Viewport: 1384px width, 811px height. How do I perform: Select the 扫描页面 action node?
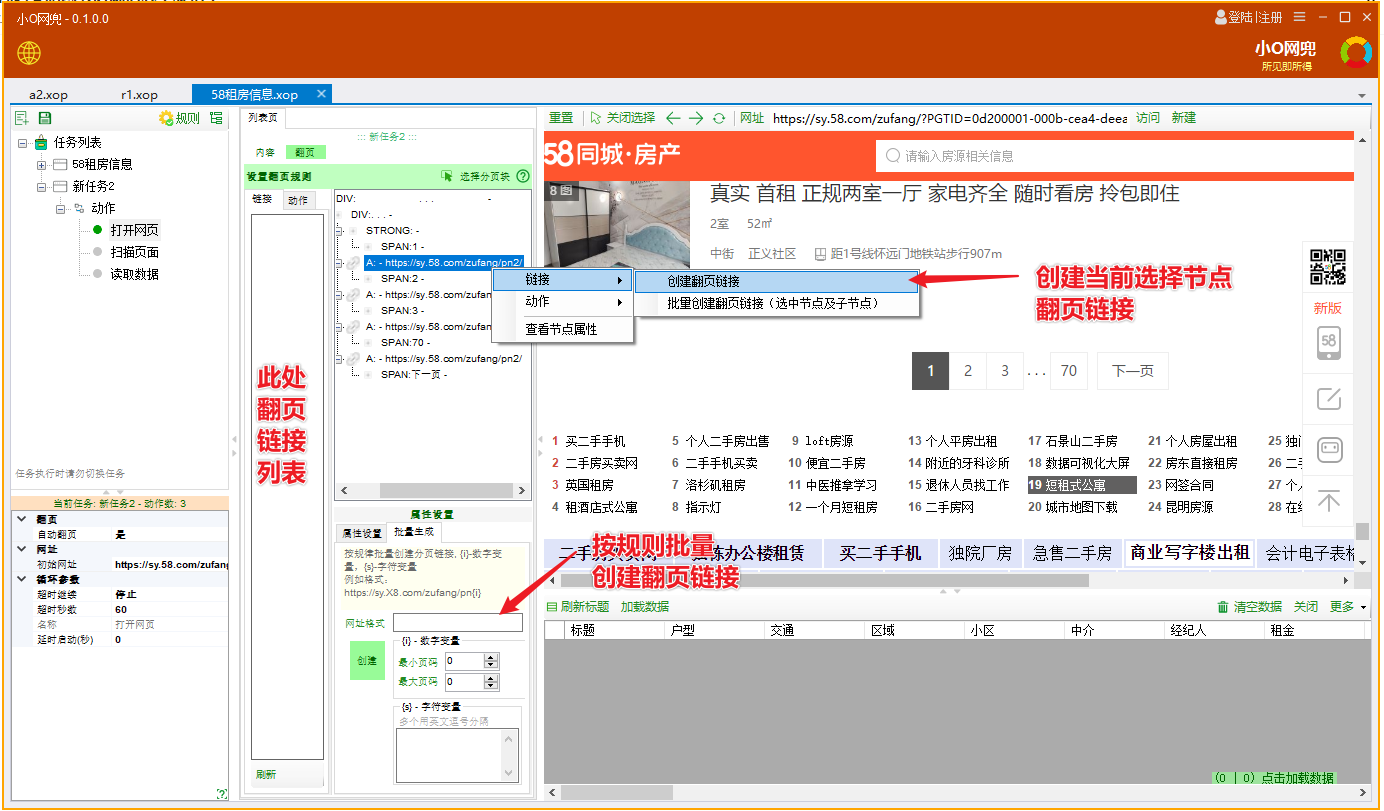(x=134, y=252)
